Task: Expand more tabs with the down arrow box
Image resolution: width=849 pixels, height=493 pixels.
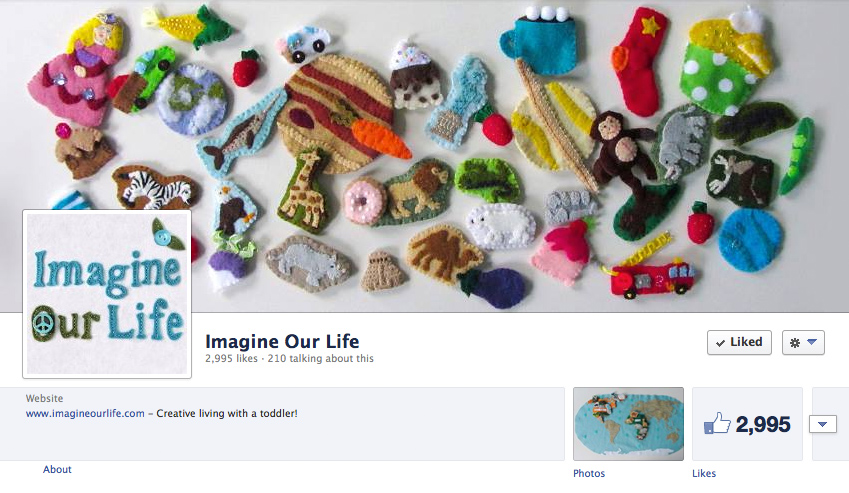Action: pos(822,424)
